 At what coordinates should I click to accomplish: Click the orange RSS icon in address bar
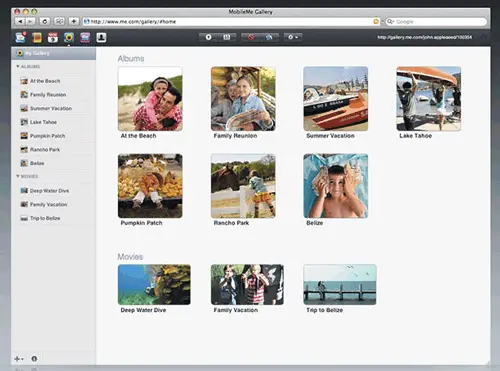tap(376, 22)
